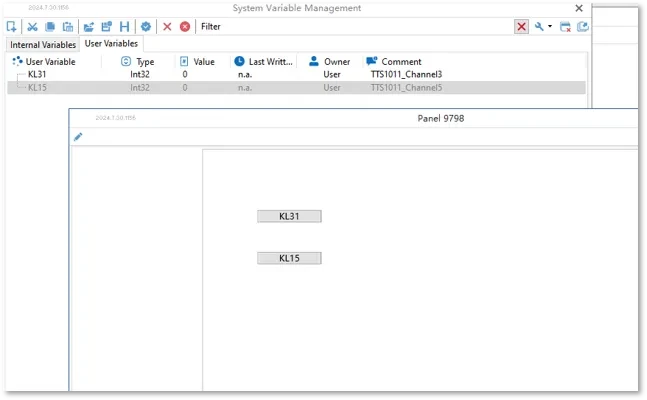Click the scissors cut icon
This screenshot has height=400, width=647.
(x=32, y=26)
